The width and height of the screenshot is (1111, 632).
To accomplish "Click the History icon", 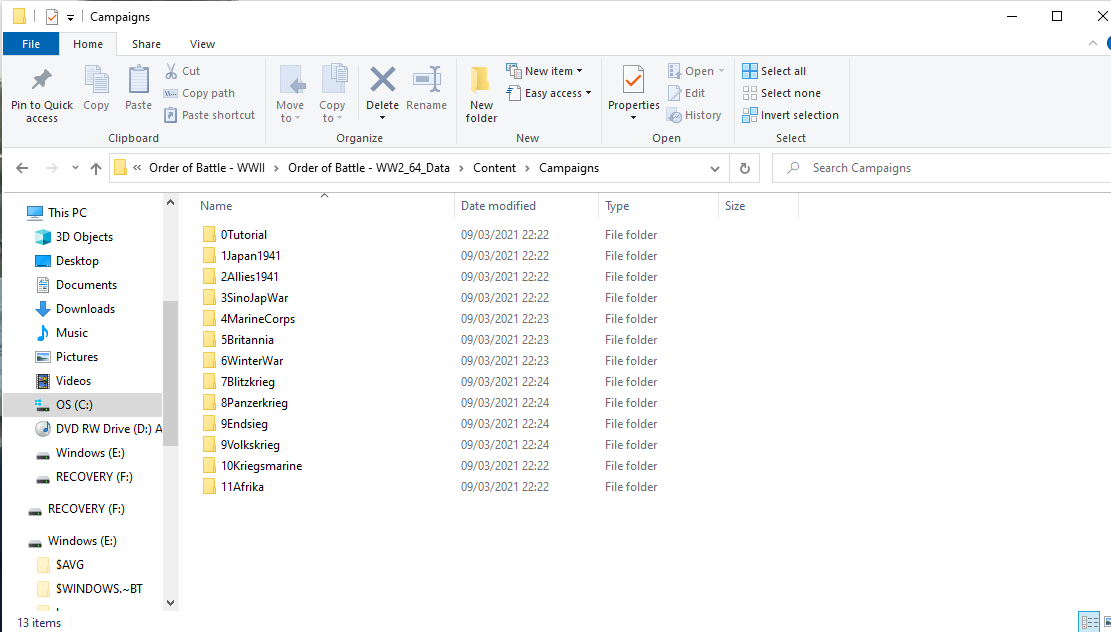I will pos(675,115).
